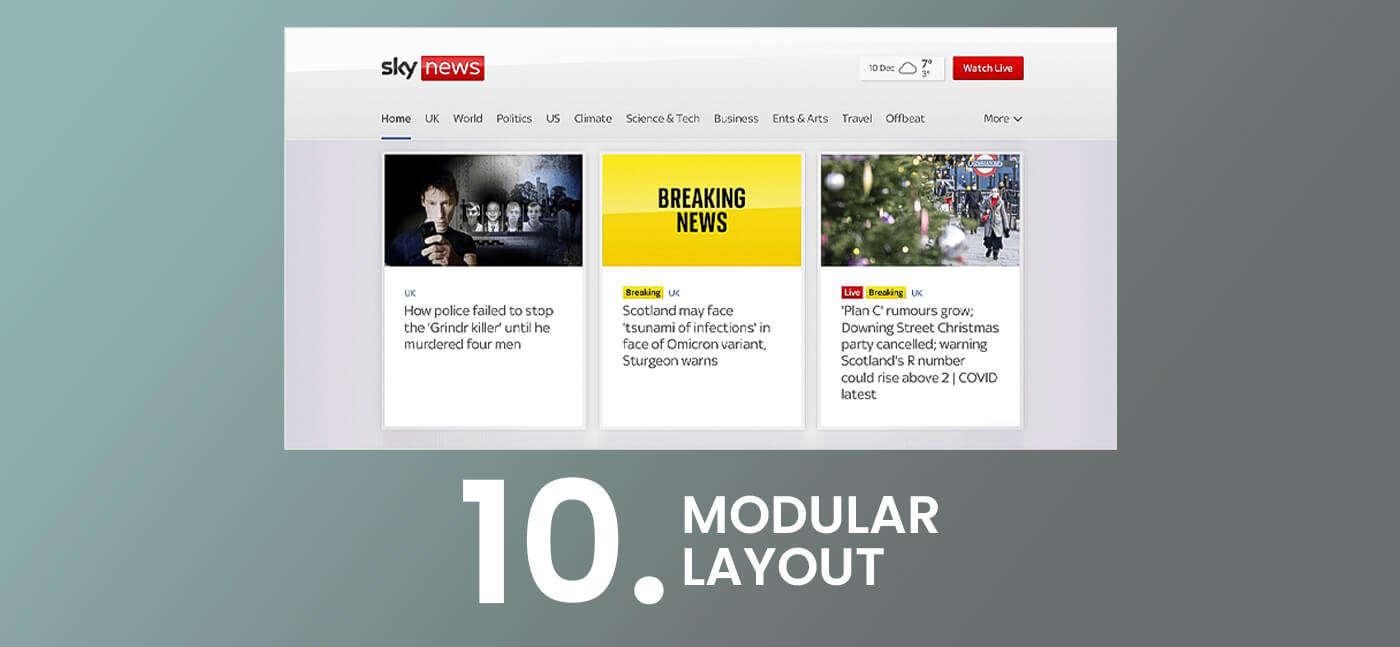The height and width of the screenshot is (647, 1400).
Task: Switch to the World section
Action: pos(467,118)
